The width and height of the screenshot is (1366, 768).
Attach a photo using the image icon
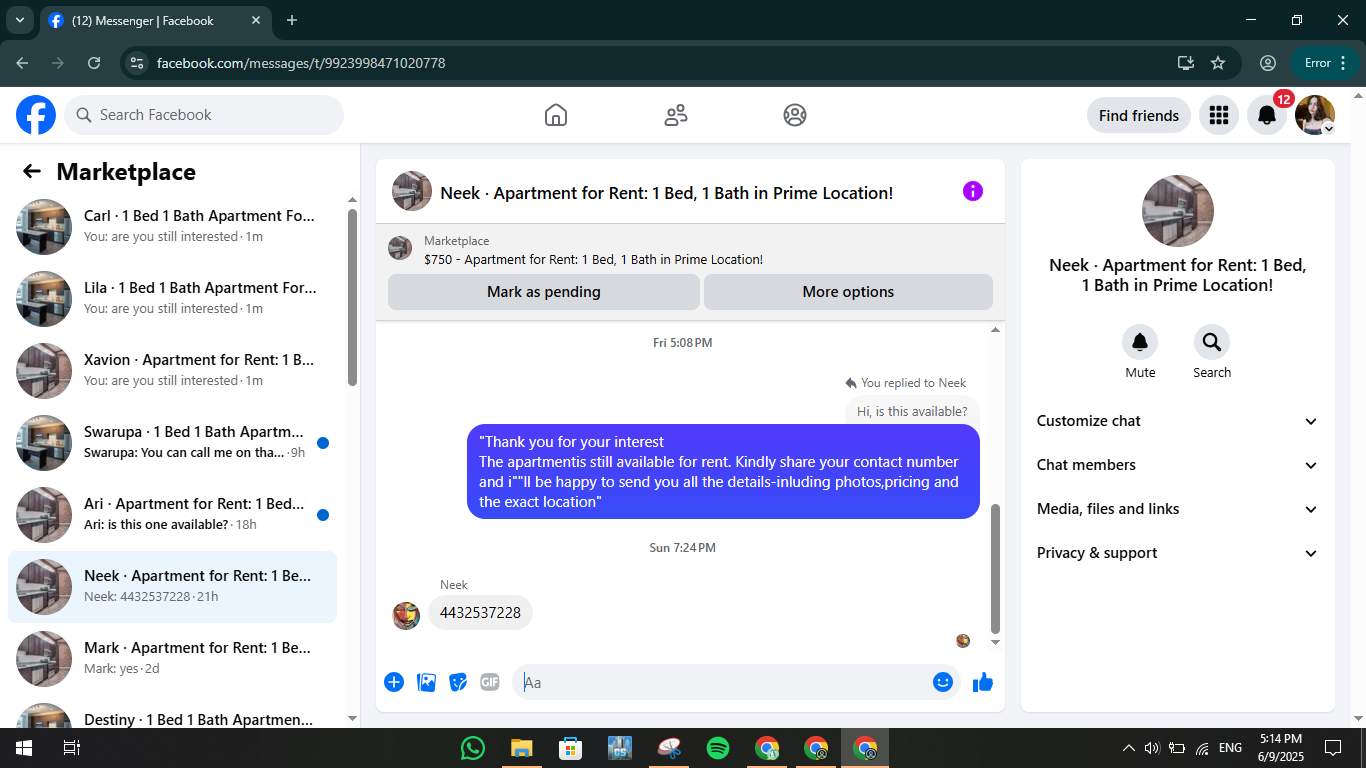tap(426, 682)
